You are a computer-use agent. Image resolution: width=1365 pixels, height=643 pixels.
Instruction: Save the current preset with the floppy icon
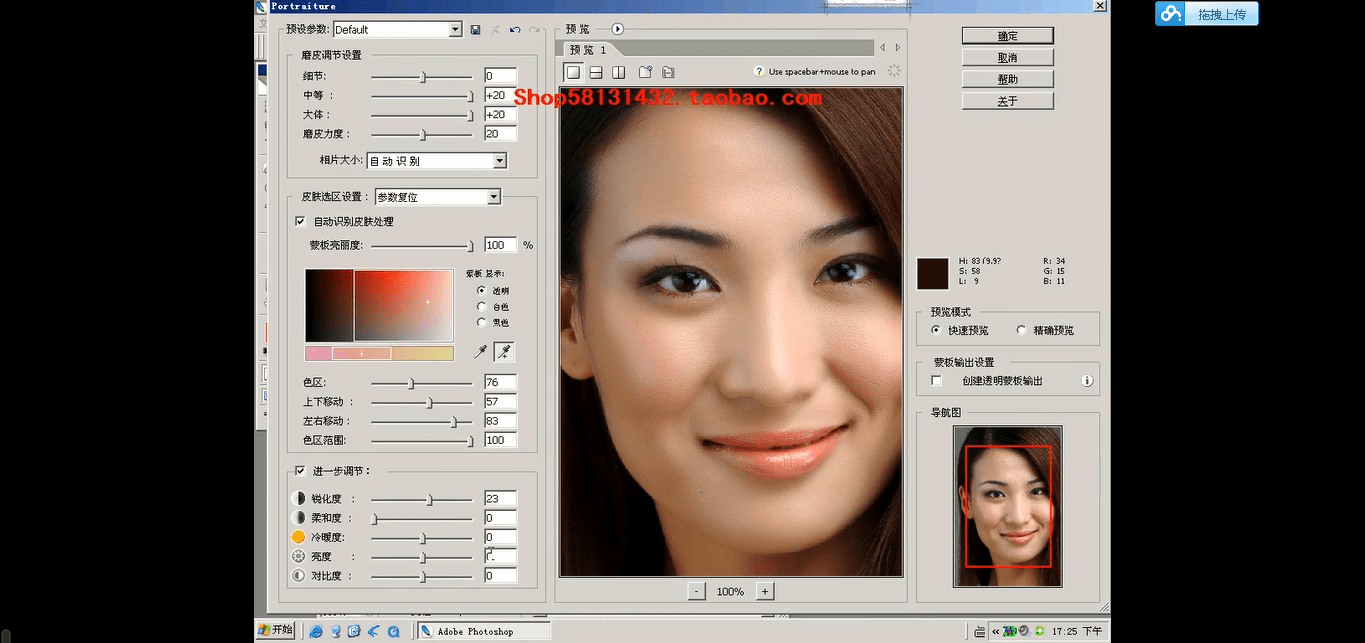point(475,30)
